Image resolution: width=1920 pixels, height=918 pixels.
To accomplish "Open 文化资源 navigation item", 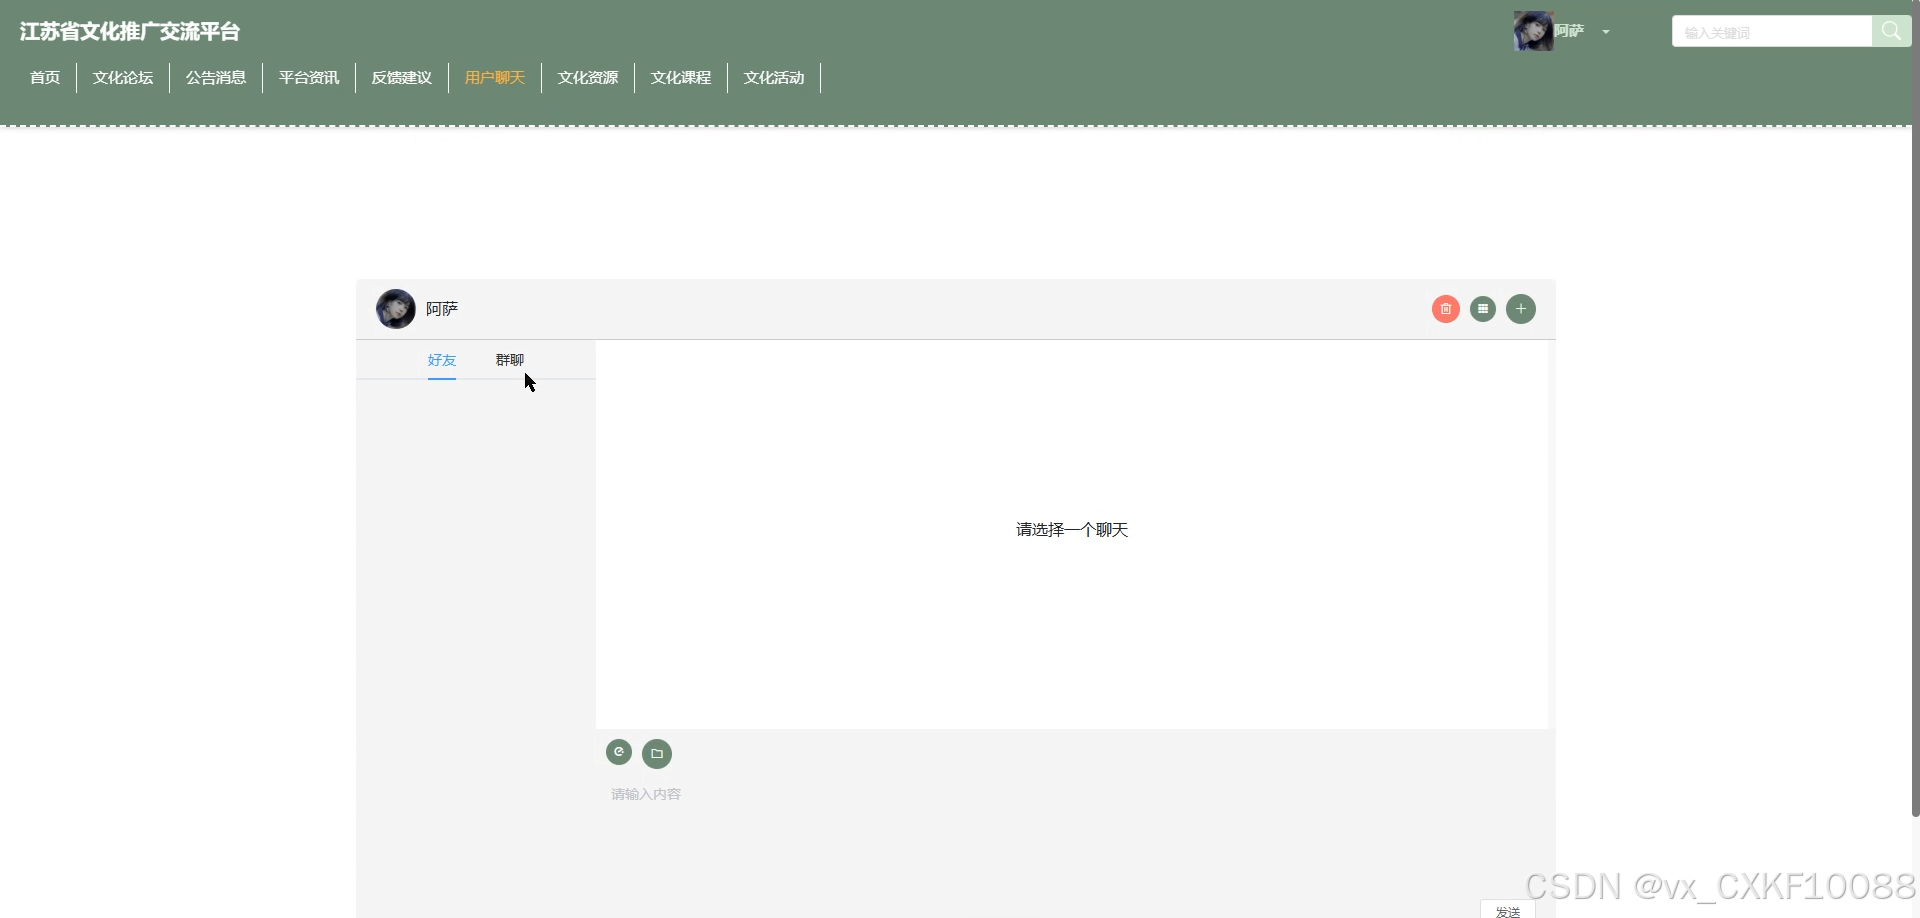I will point(588,78).
